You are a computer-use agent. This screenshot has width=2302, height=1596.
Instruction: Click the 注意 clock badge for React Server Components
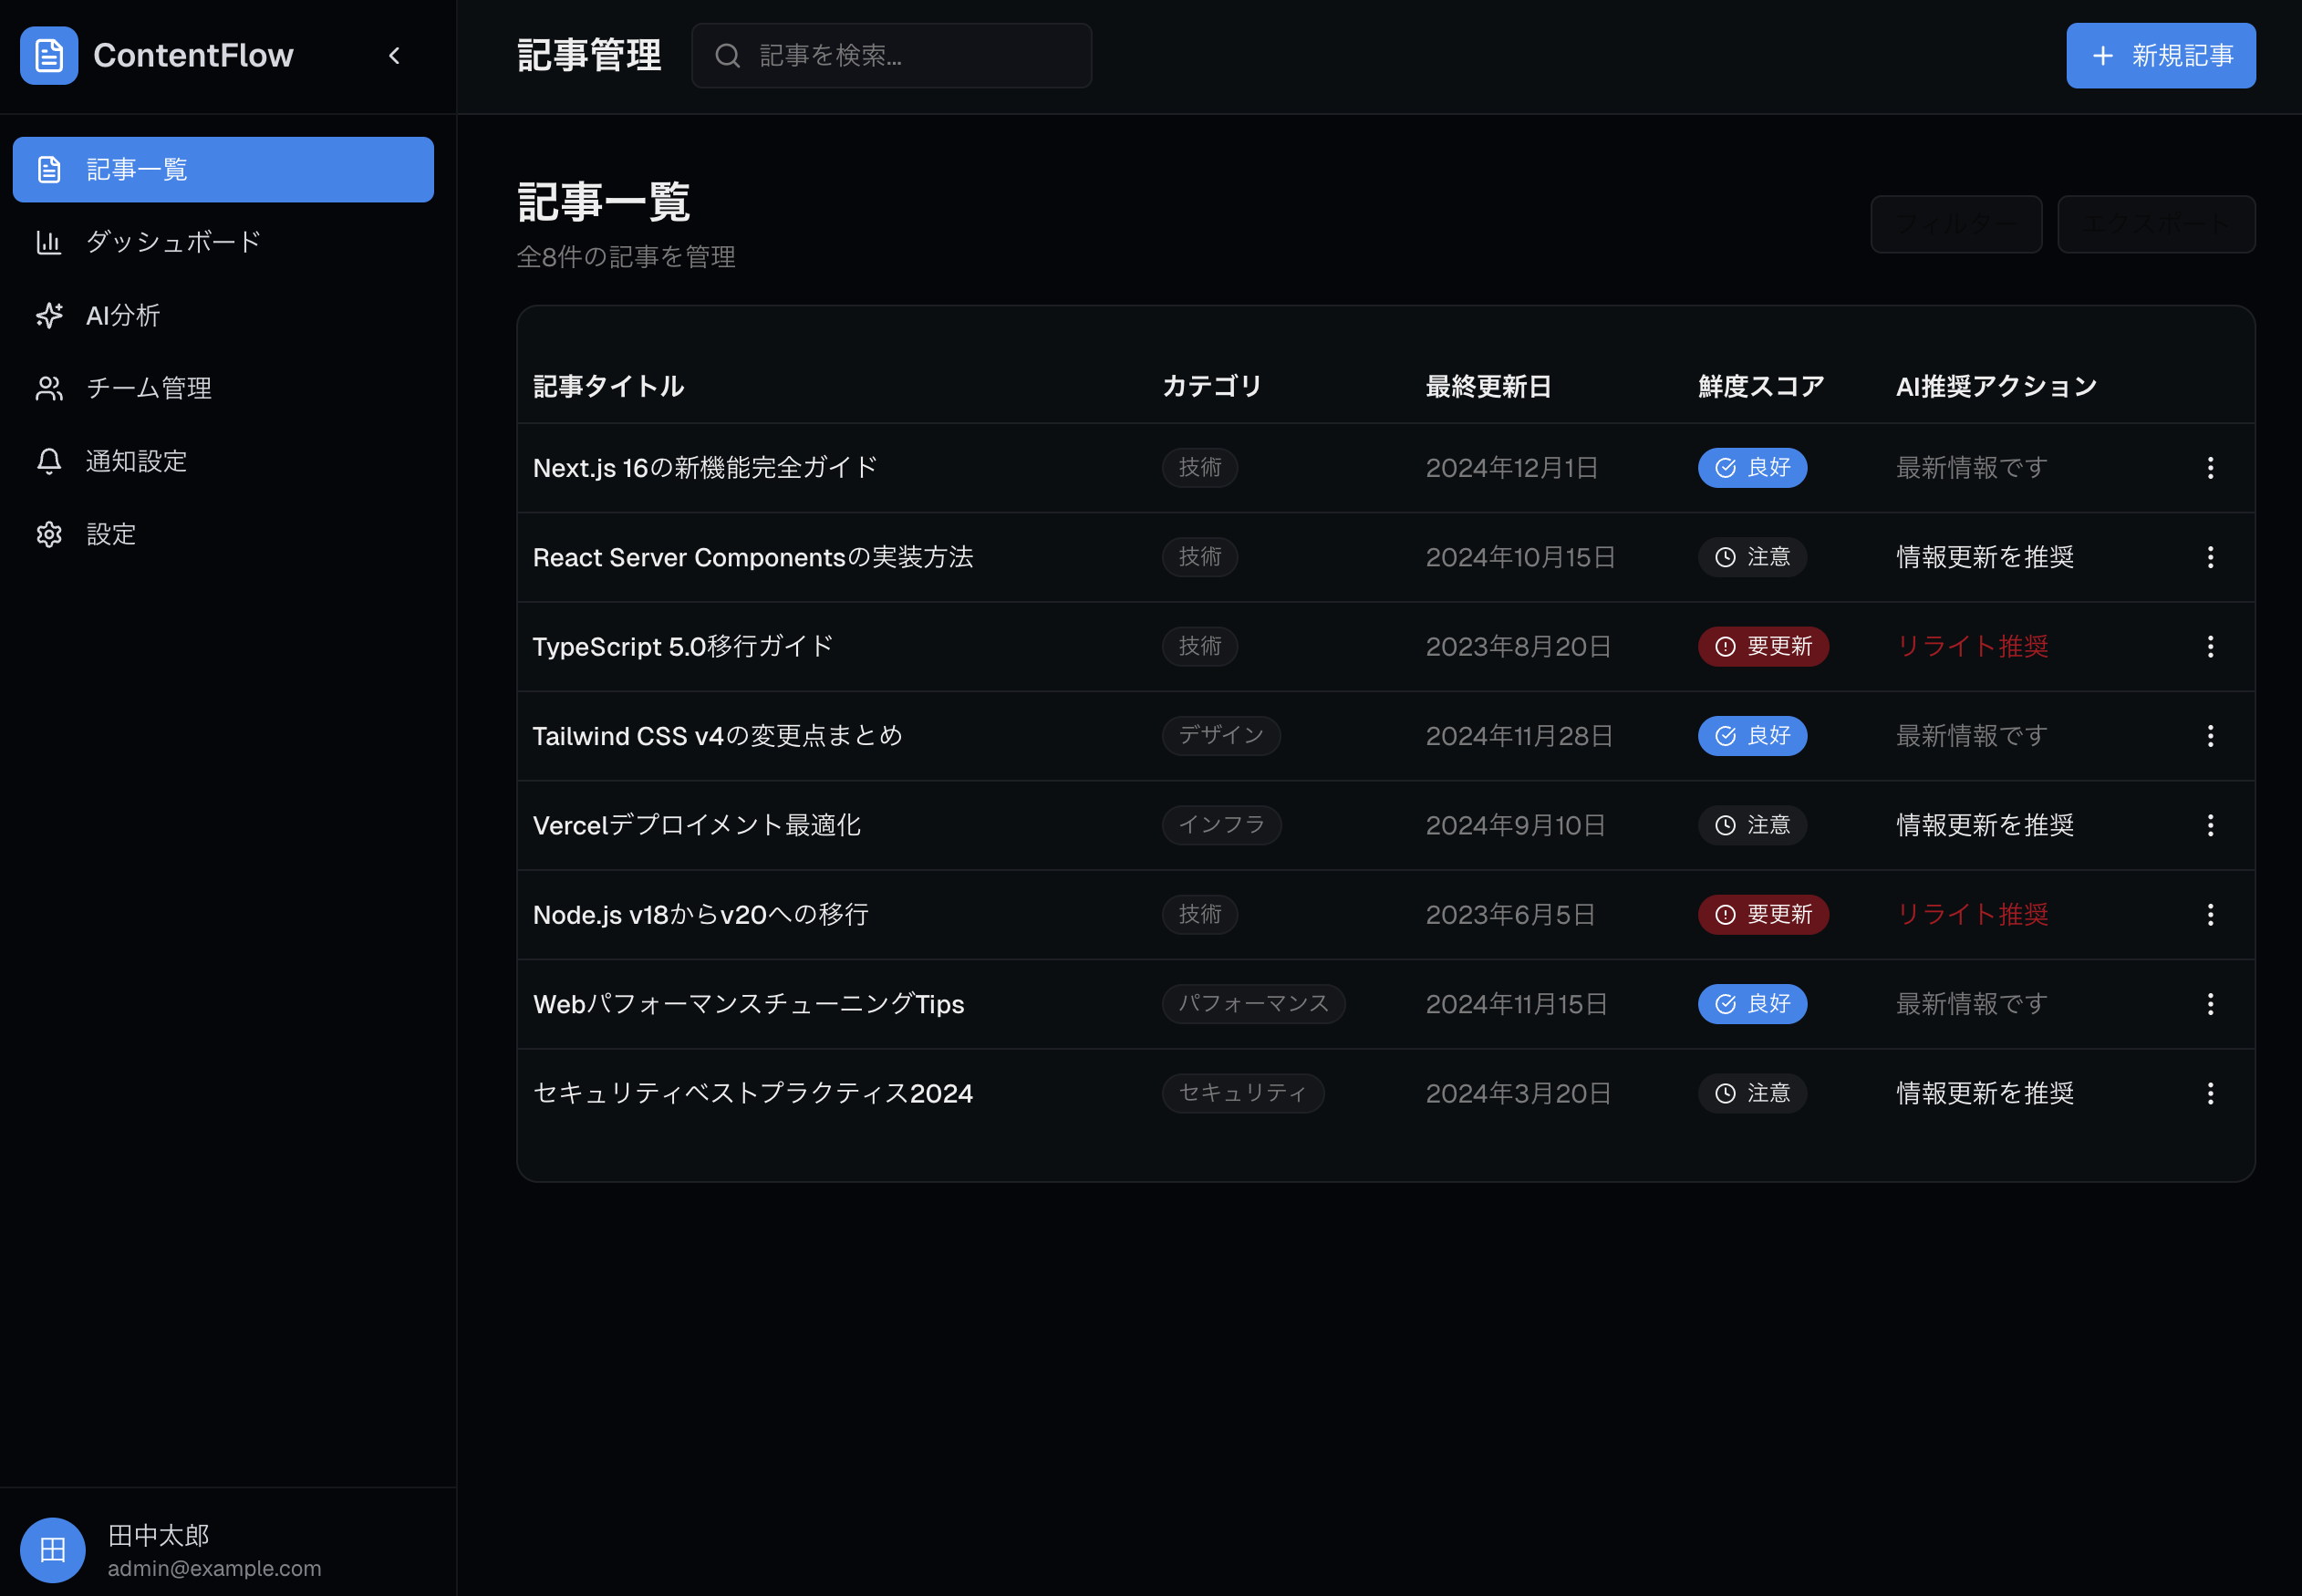[x=1752, y=557]
